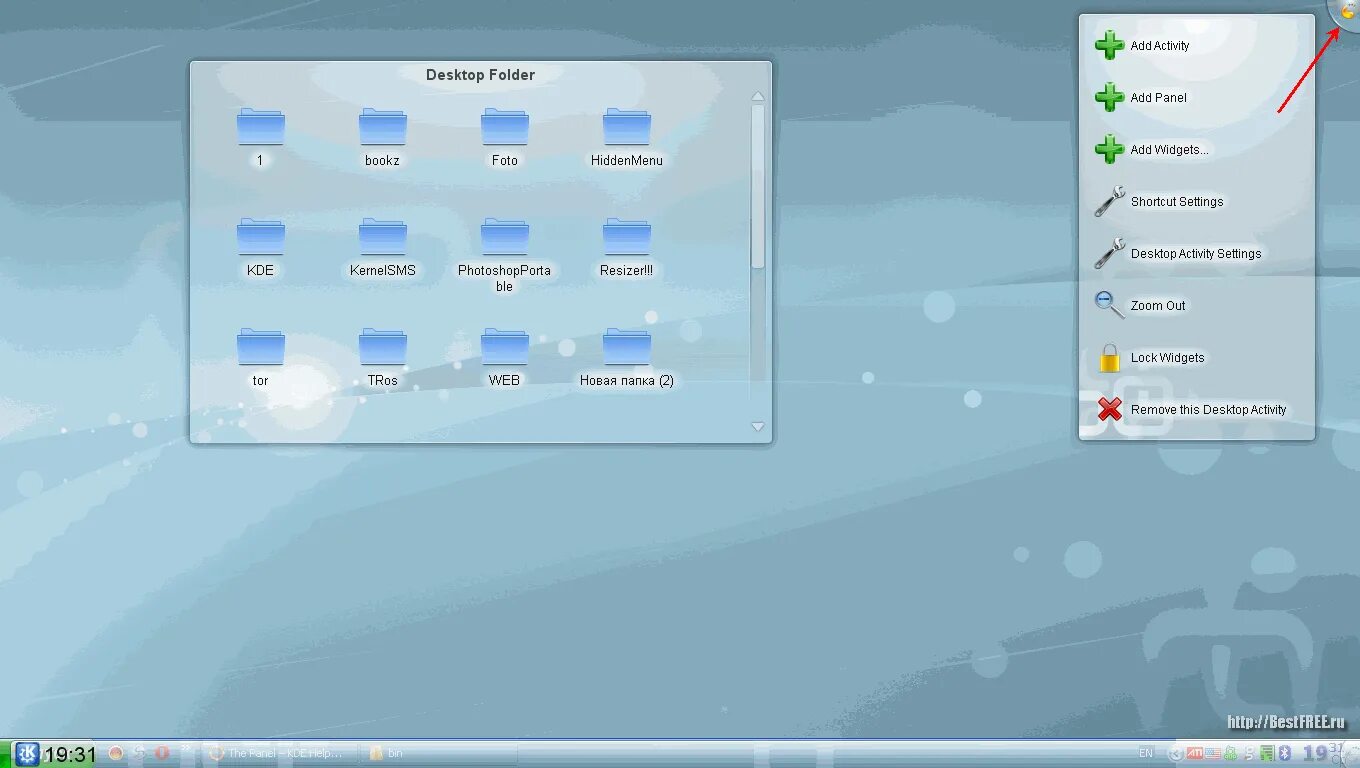
Task: Select the Новая папка (2) folder
Action: click(x=626, y=357)
